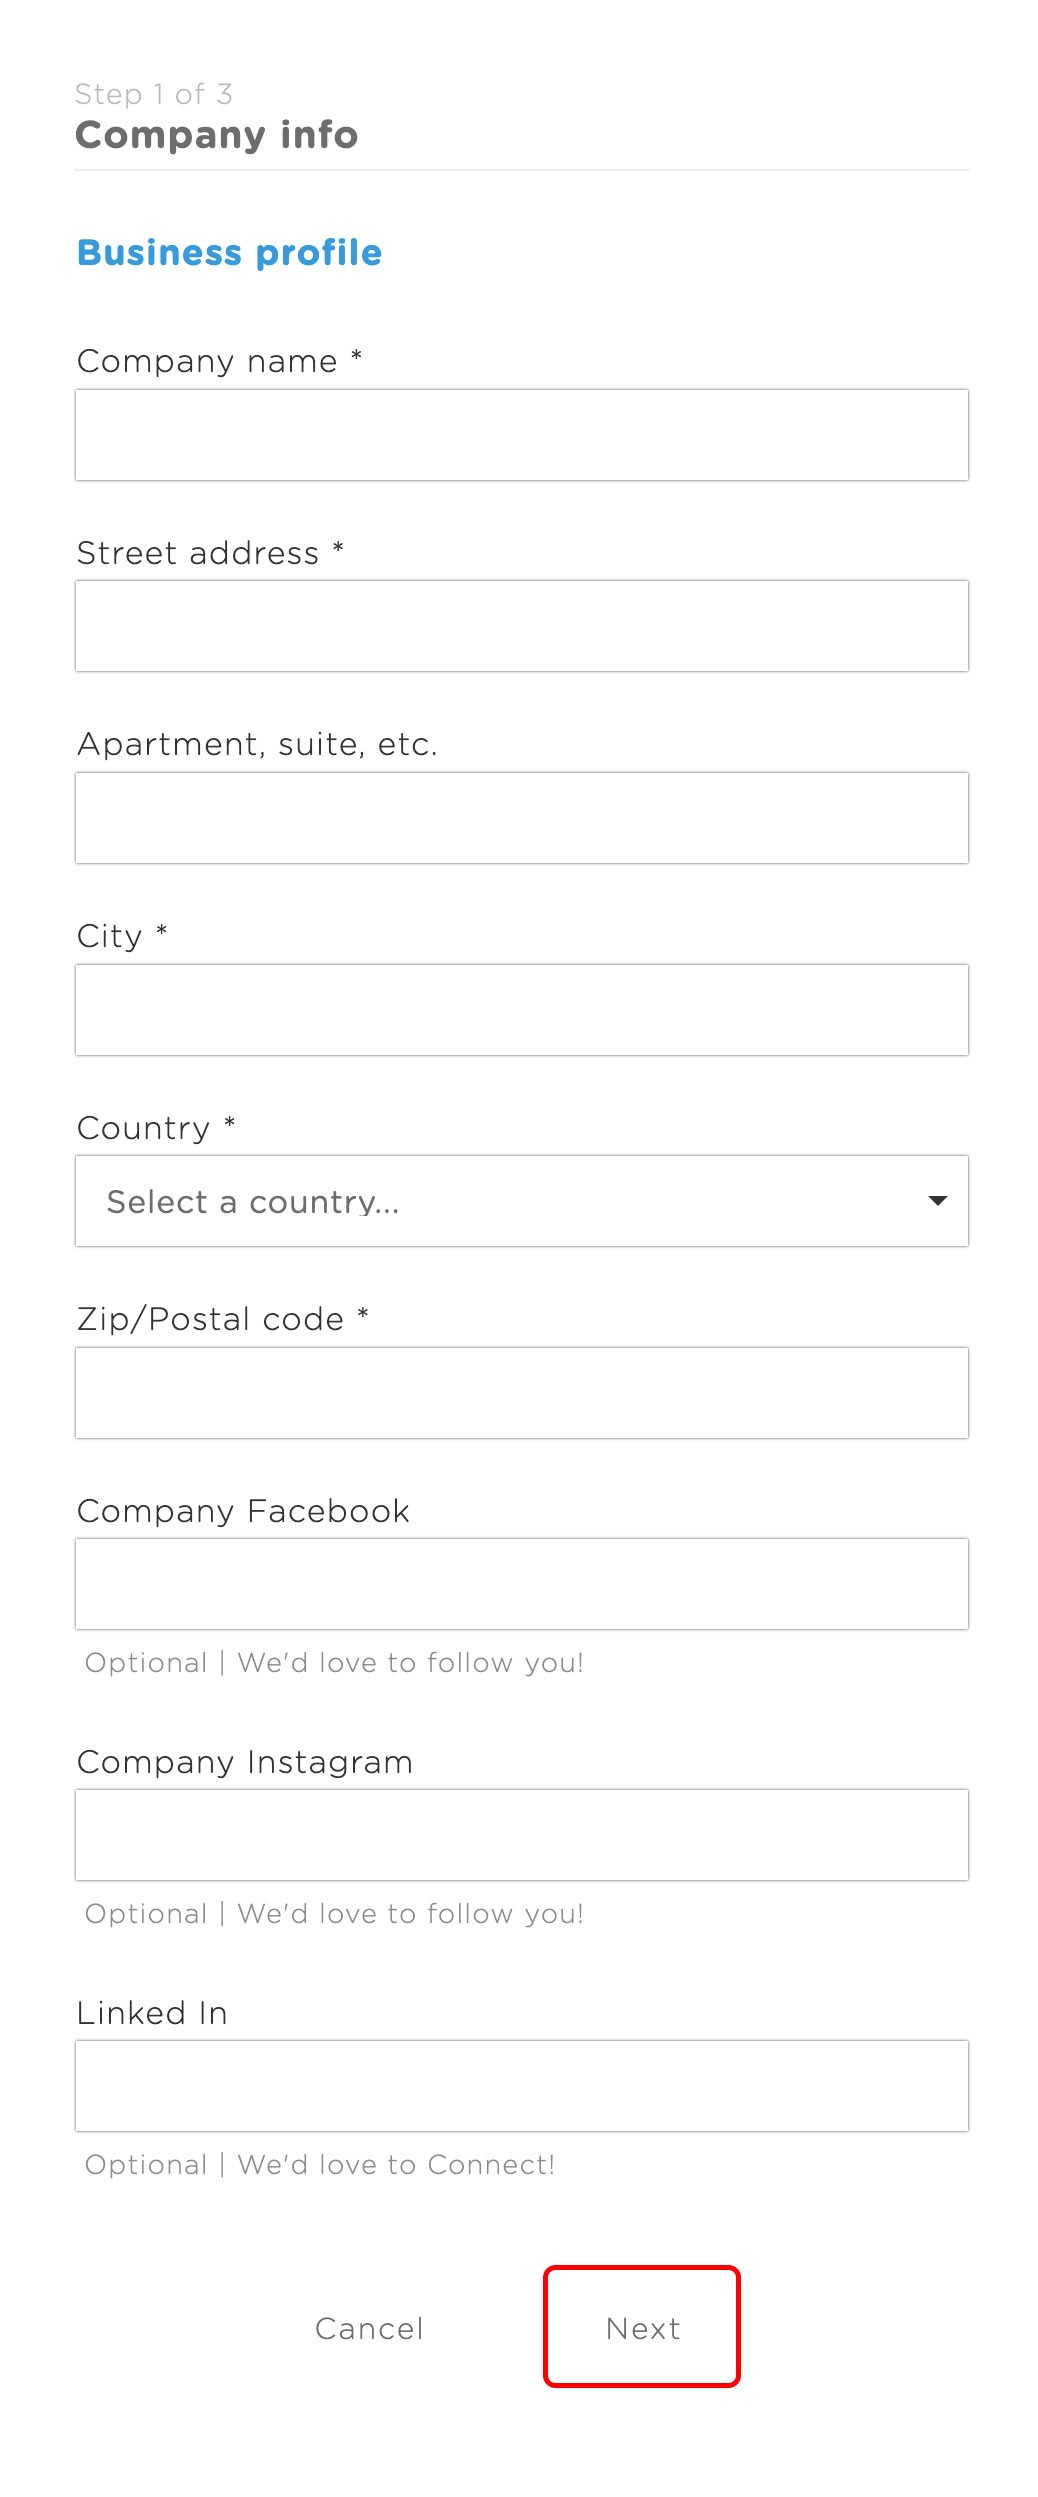Select the Company Instagram text box
This screenshot has height=2497, width=1038.
click(521, 1835)
